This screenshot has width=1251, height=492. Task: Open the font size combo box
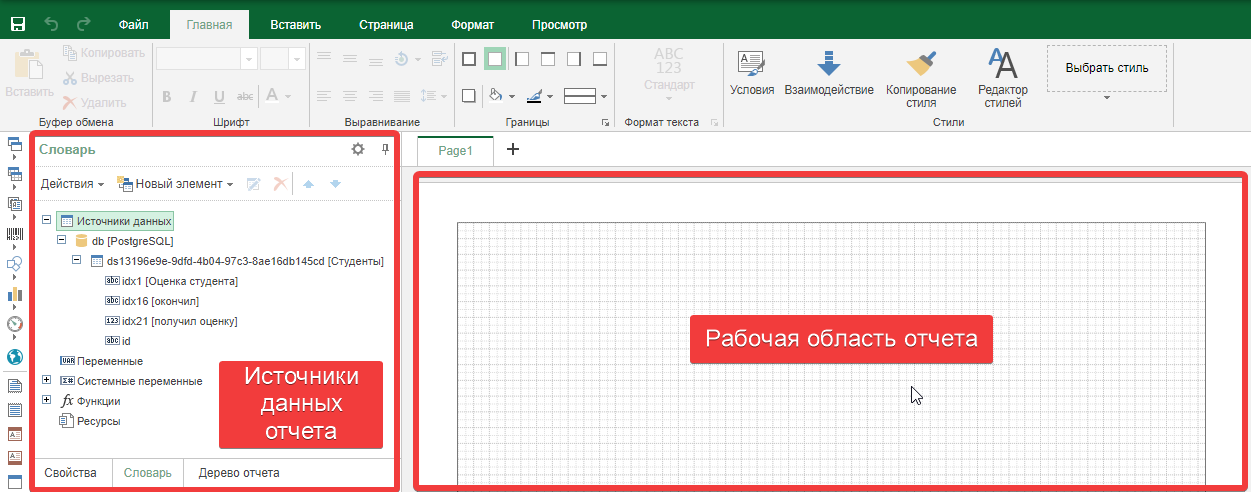(x=282, y=59)
